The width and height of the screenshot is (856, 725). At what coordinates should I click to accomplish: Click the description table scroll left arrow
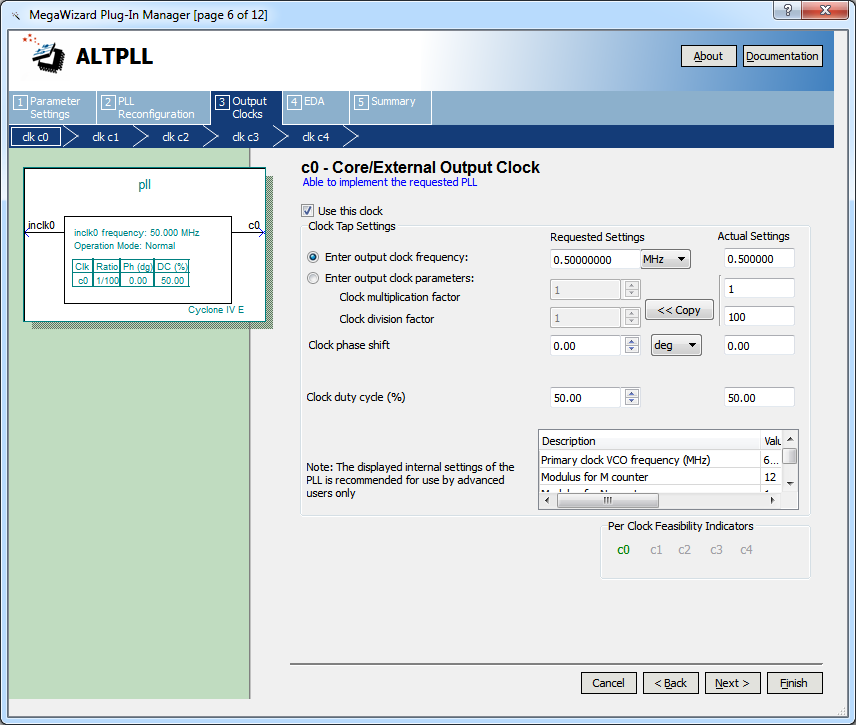point(547,501)
